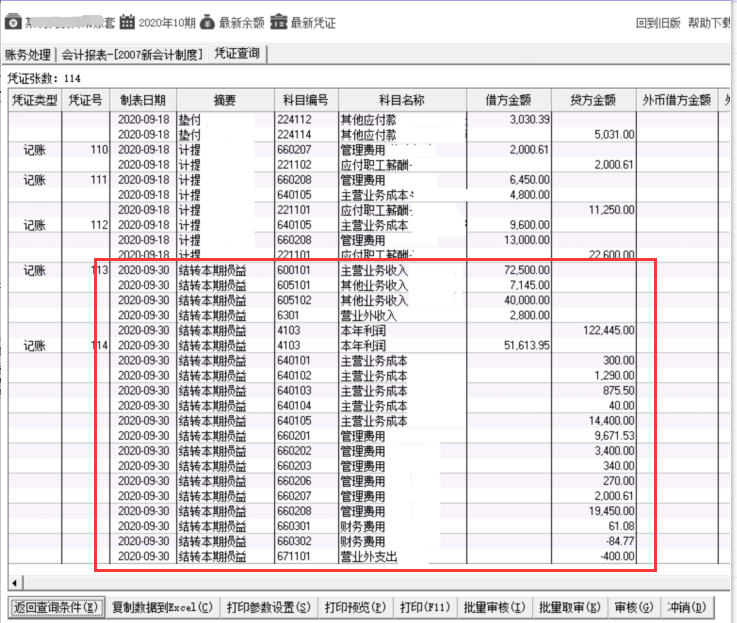Select subject code 605101 cell
This screenshot has width=737, height=623.
point(306,285)
